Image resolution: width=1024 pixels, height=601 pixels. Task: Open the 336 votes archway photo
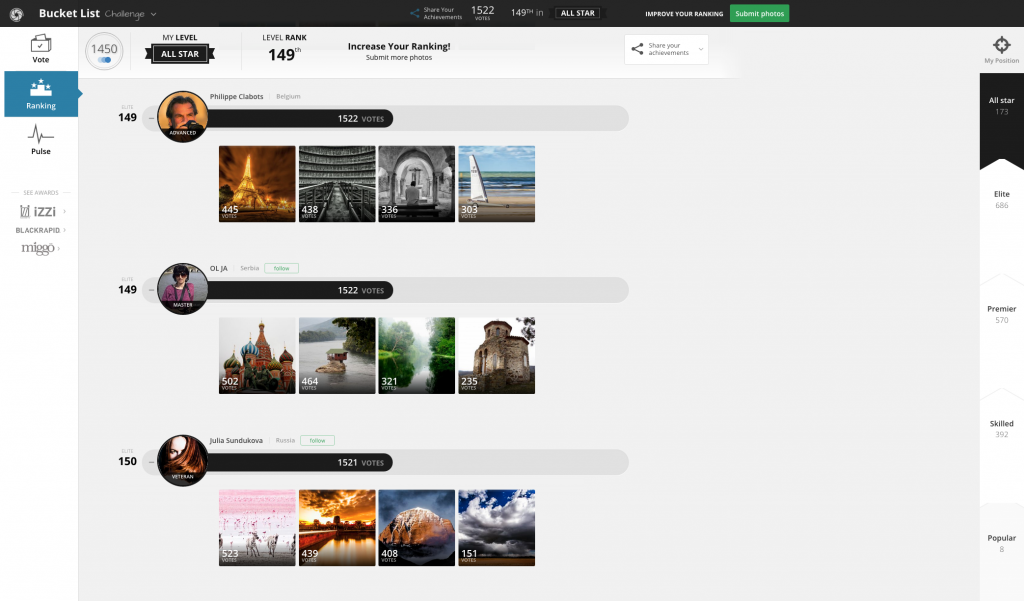point(417,184)
